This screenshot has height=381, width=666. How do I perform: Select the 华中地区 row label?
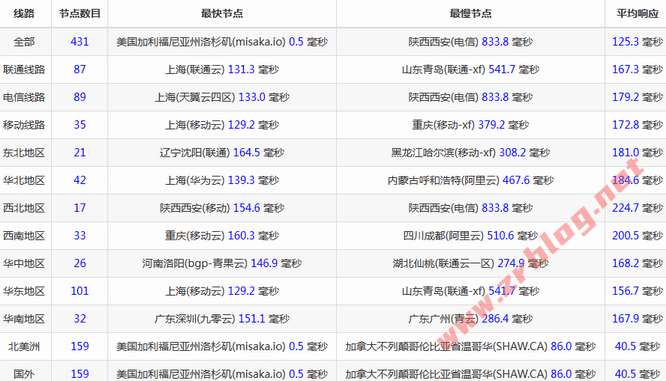pyautogui.click(x=24, y=263)
